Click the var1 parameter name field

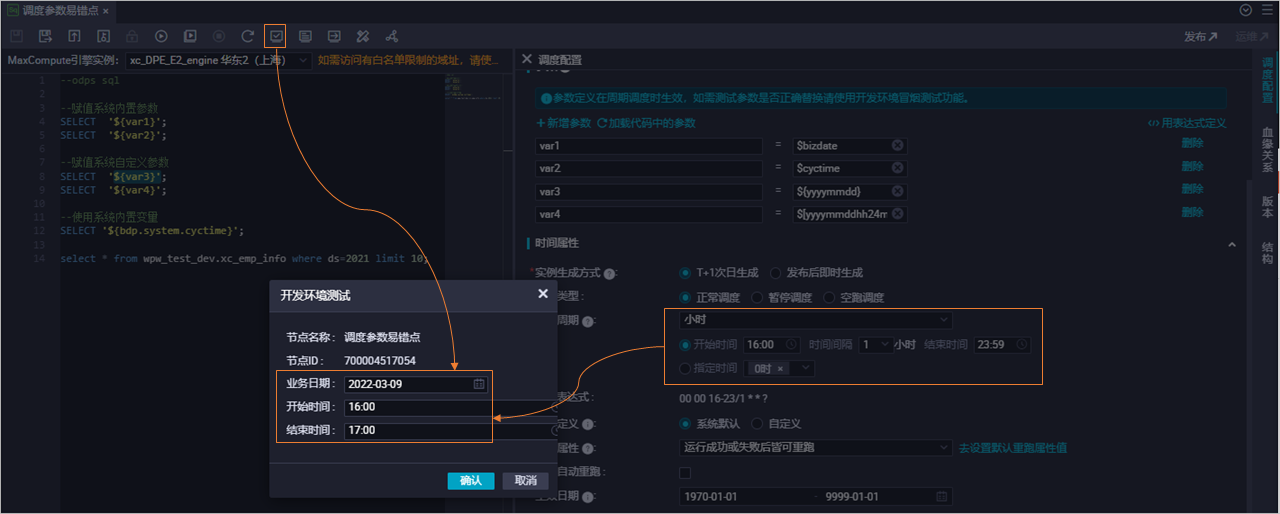click(649, 146)
